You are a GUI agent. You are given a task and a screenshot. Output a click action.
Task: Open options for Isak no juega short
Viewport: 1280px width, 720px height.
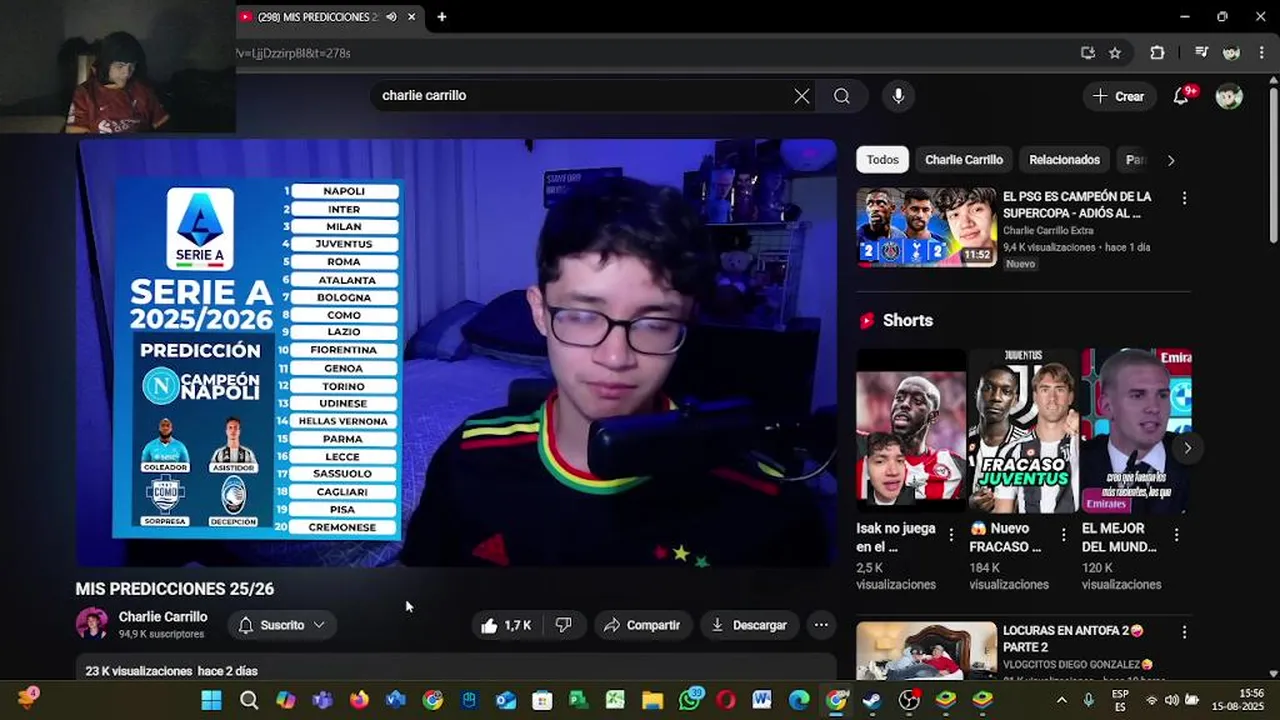click(951, 535)
